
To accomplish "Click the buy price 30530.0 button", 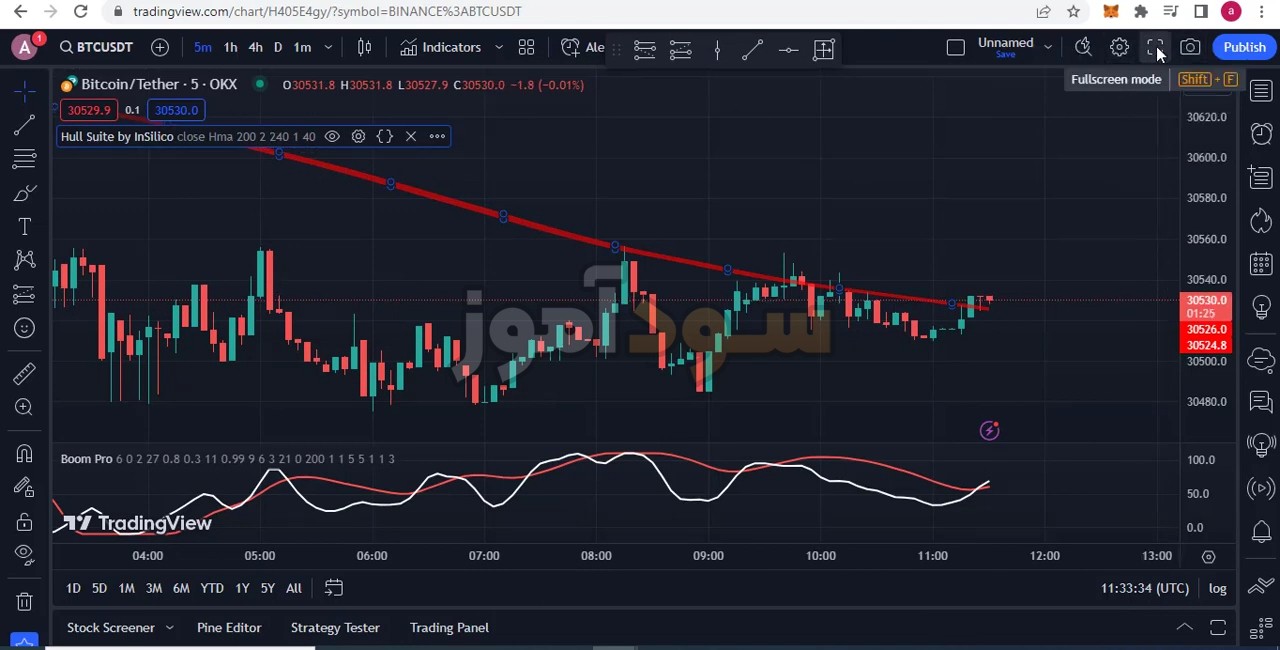I will (x=176, y=110).
